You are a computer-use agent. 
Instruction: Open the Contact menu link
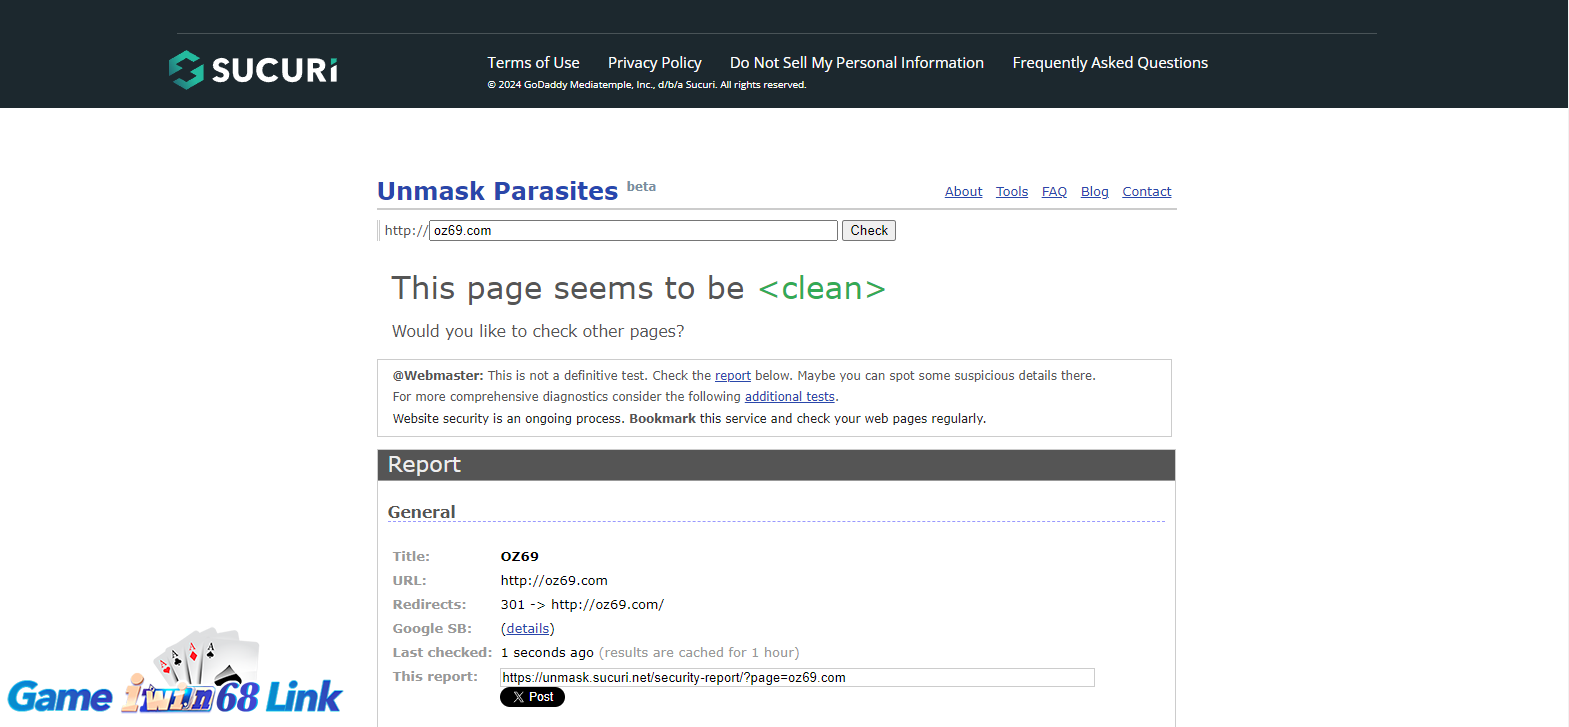click(1147, 192)
